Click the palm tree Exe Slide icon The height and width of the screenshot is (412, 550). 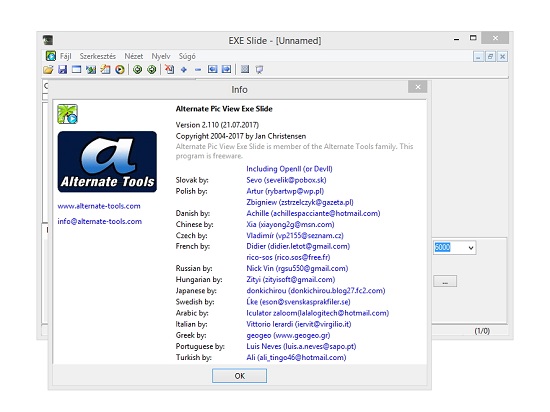pos(67,114)
